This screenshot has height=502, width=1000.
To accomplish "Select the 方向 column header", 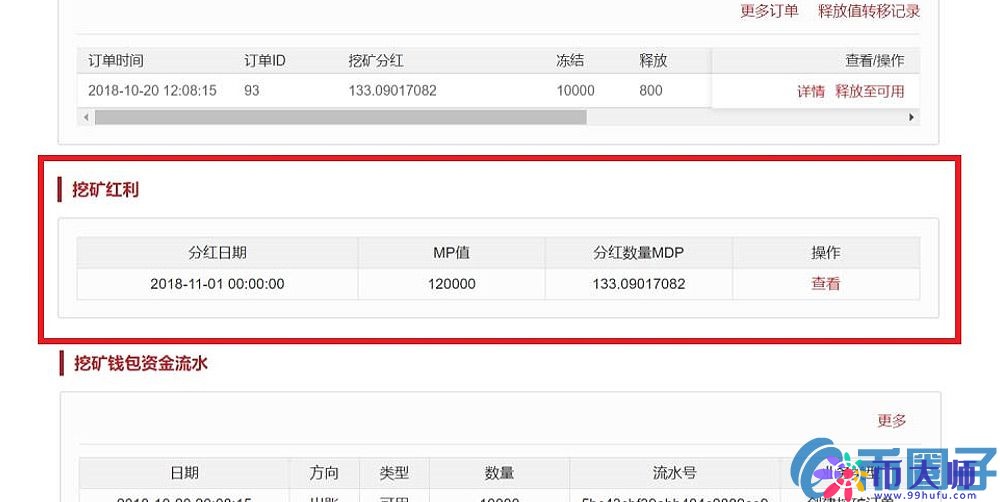I will point(325,473).
